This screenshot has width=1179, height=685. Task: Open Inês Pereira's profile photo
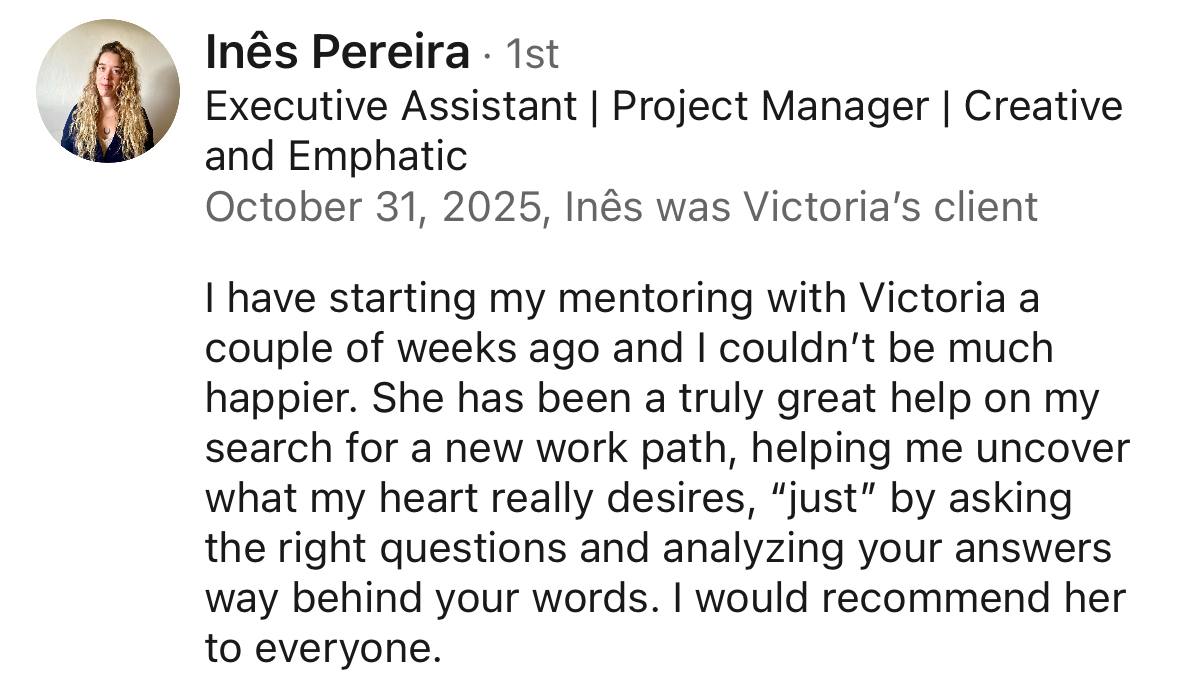108,90
